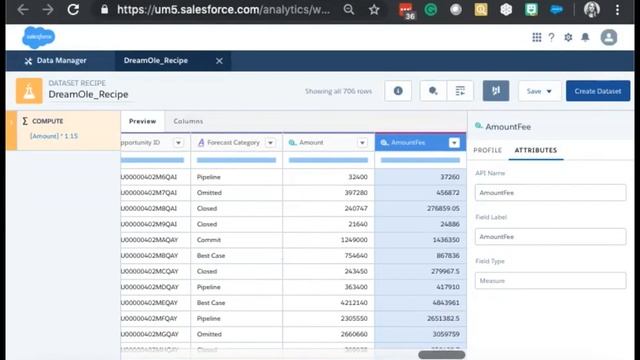Select the Amount column header
Image resolution: width=640 pixels, height=360 pixels.
coord(328,142)
